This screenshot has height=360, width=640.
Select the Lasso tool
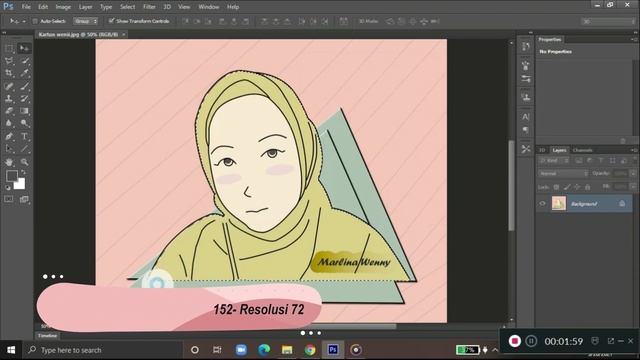point(9,61)
